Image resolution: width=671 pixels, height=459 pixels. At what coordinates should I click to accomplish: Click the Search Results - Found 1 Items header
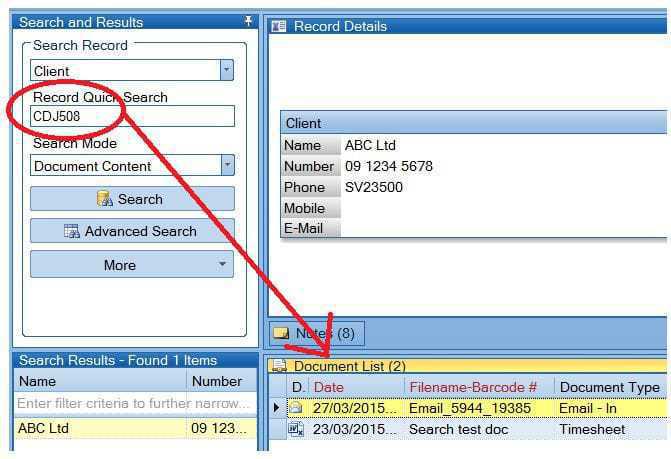[x=135, y=360]
